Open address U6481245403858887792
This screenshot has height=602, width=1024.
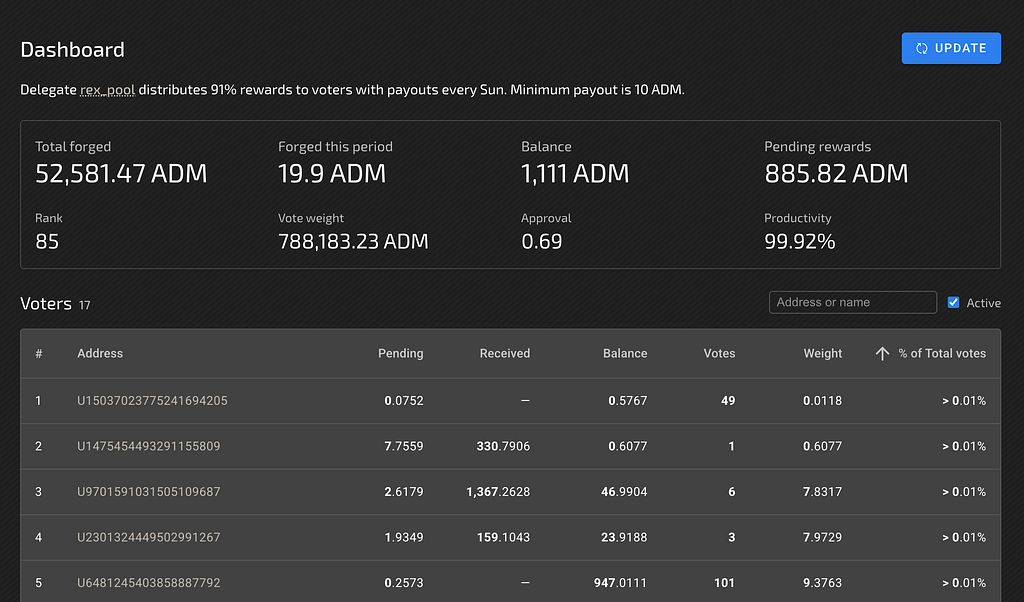click(x=148, y=583)
